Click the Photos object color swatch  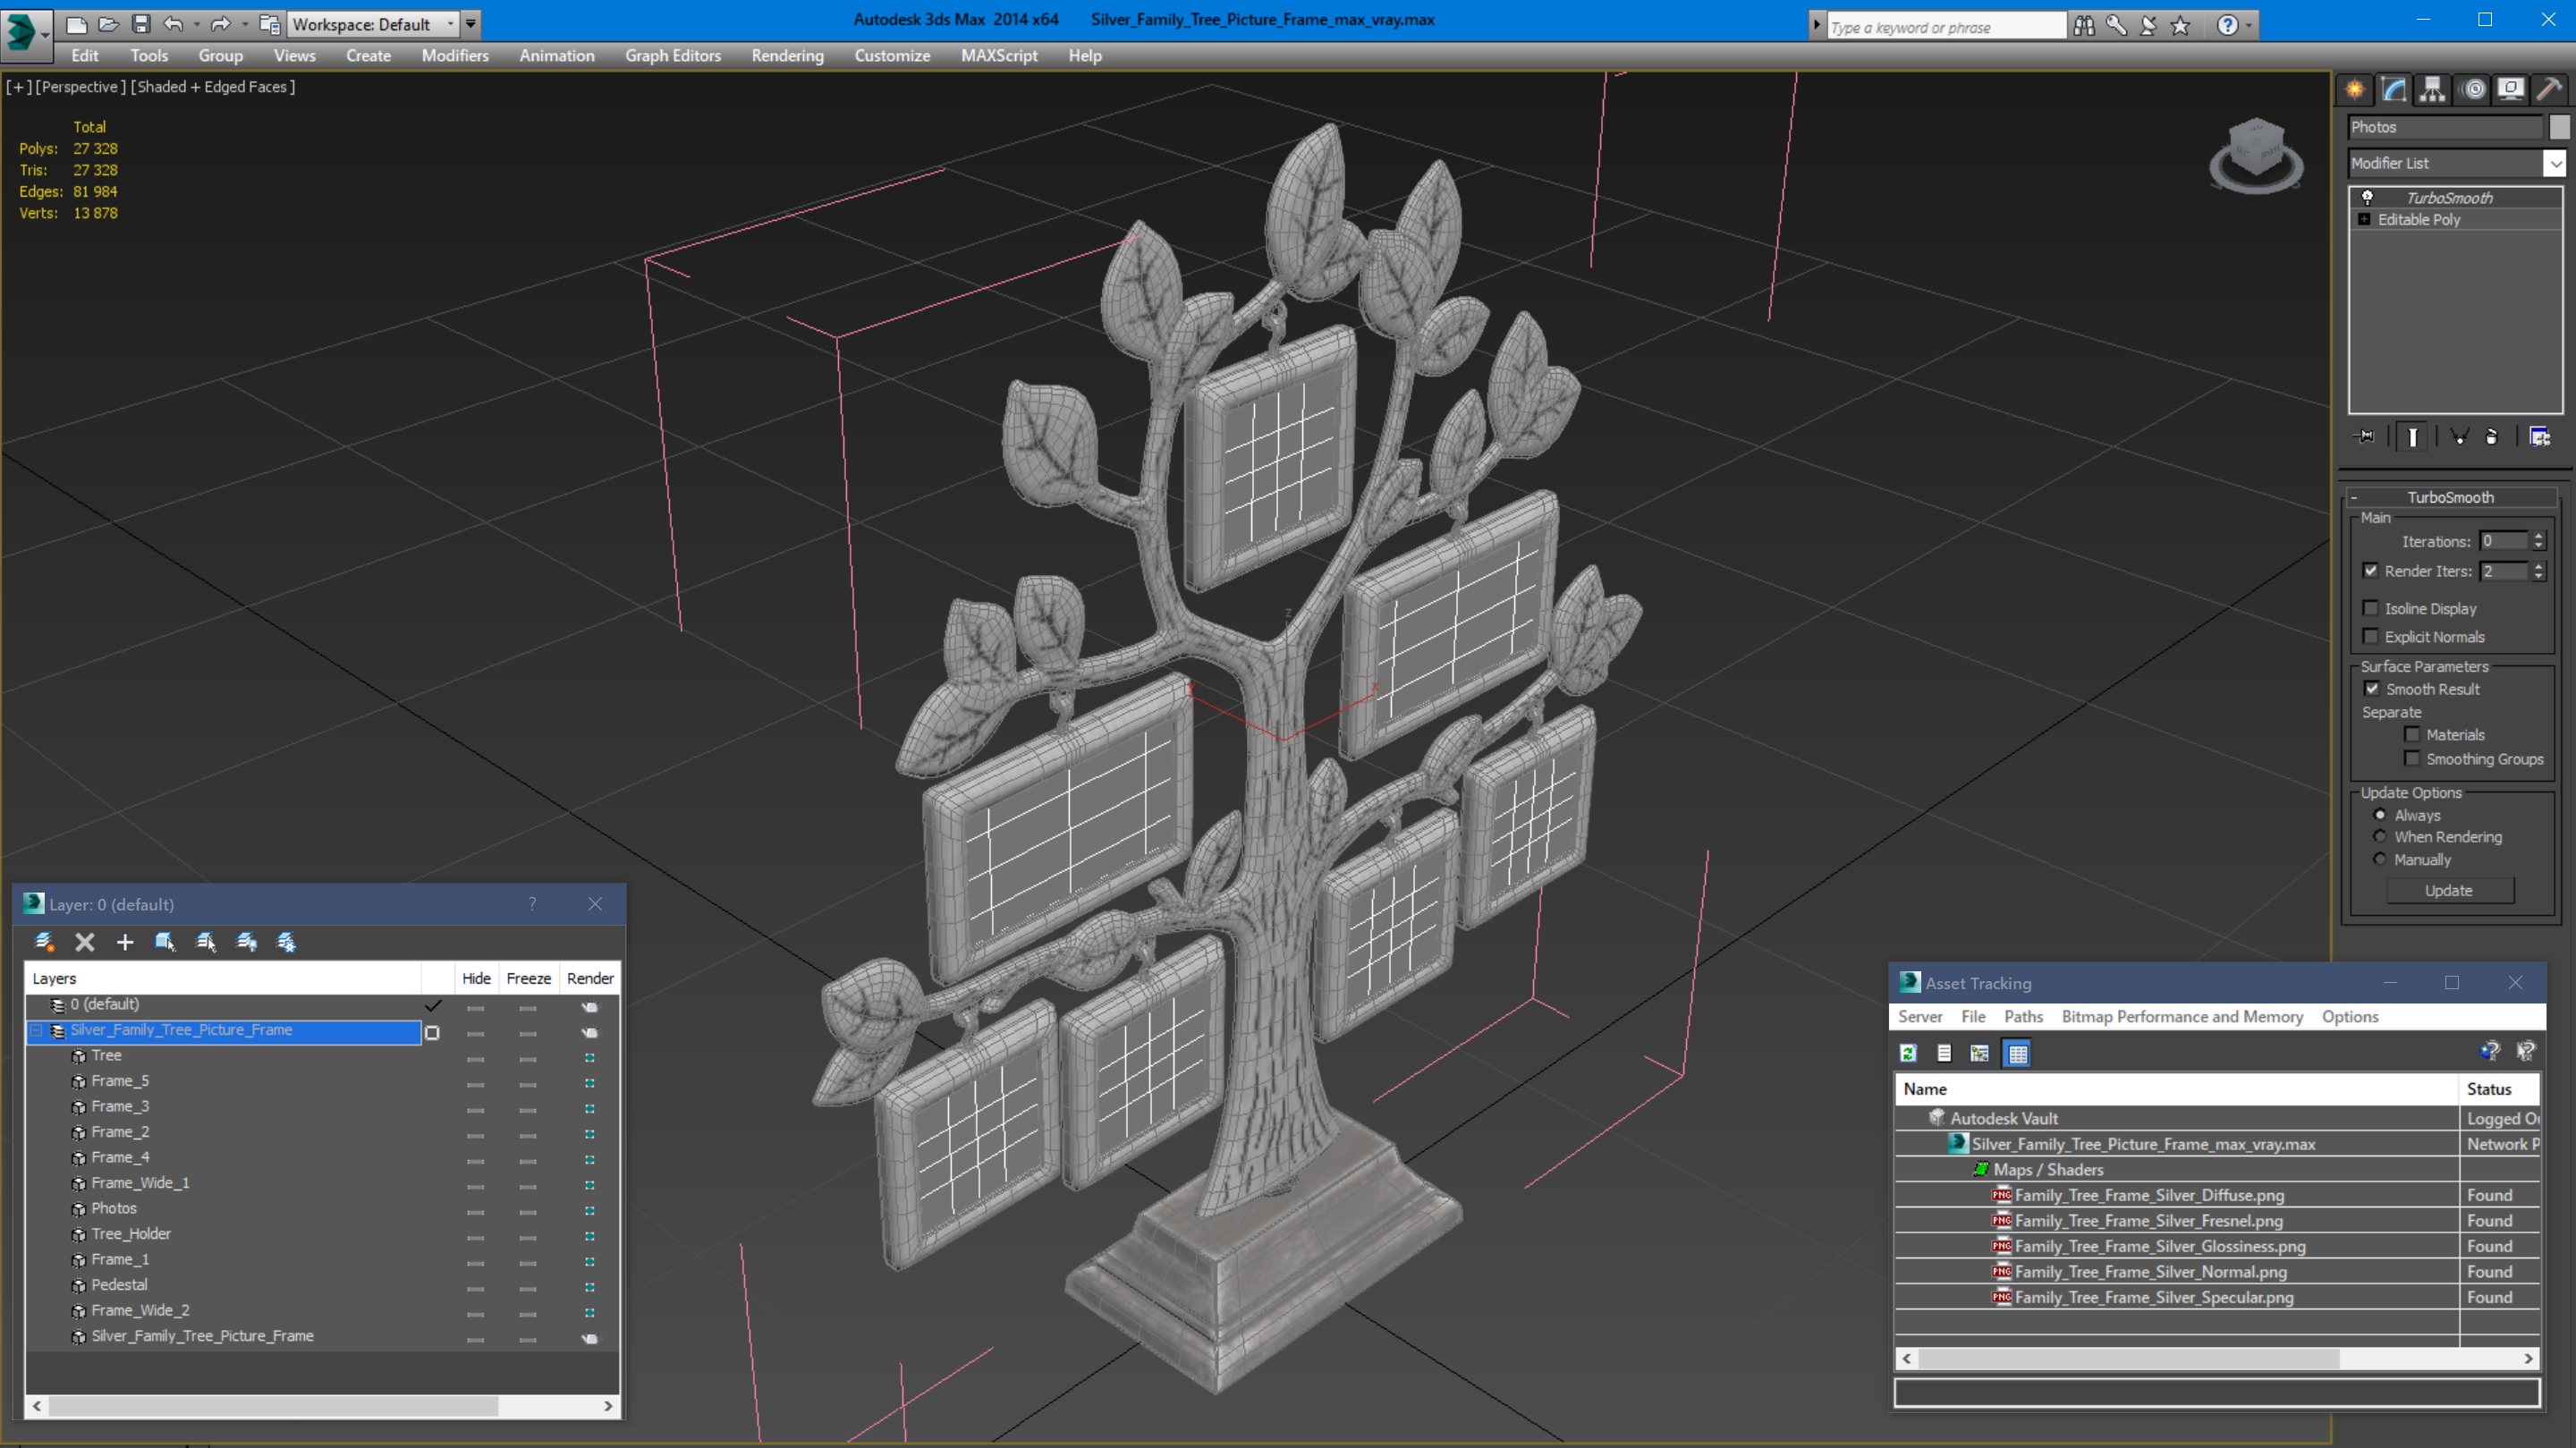click(x=2559, y=127)
